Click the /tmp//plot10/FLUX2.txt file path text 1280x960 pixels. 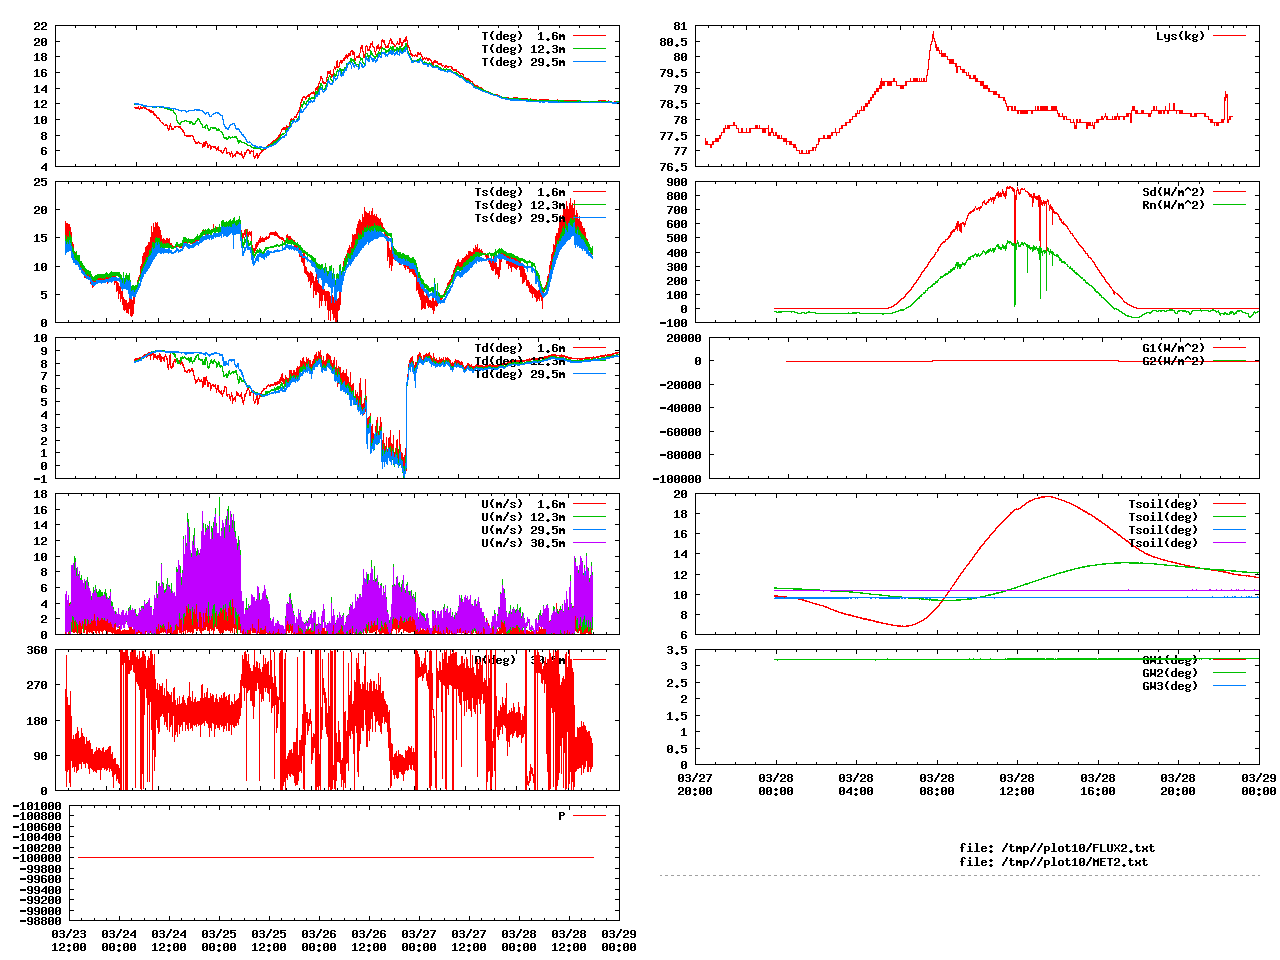coord(1057,848)
